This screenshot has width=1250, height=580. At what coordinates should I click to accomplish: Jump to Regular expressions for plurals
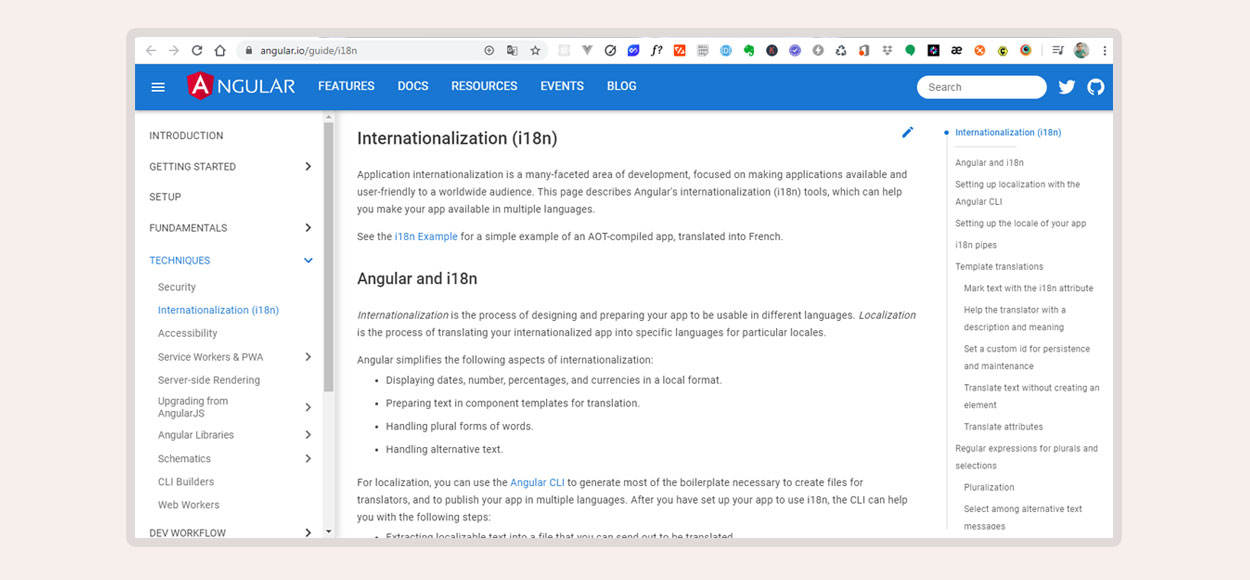1026,457
